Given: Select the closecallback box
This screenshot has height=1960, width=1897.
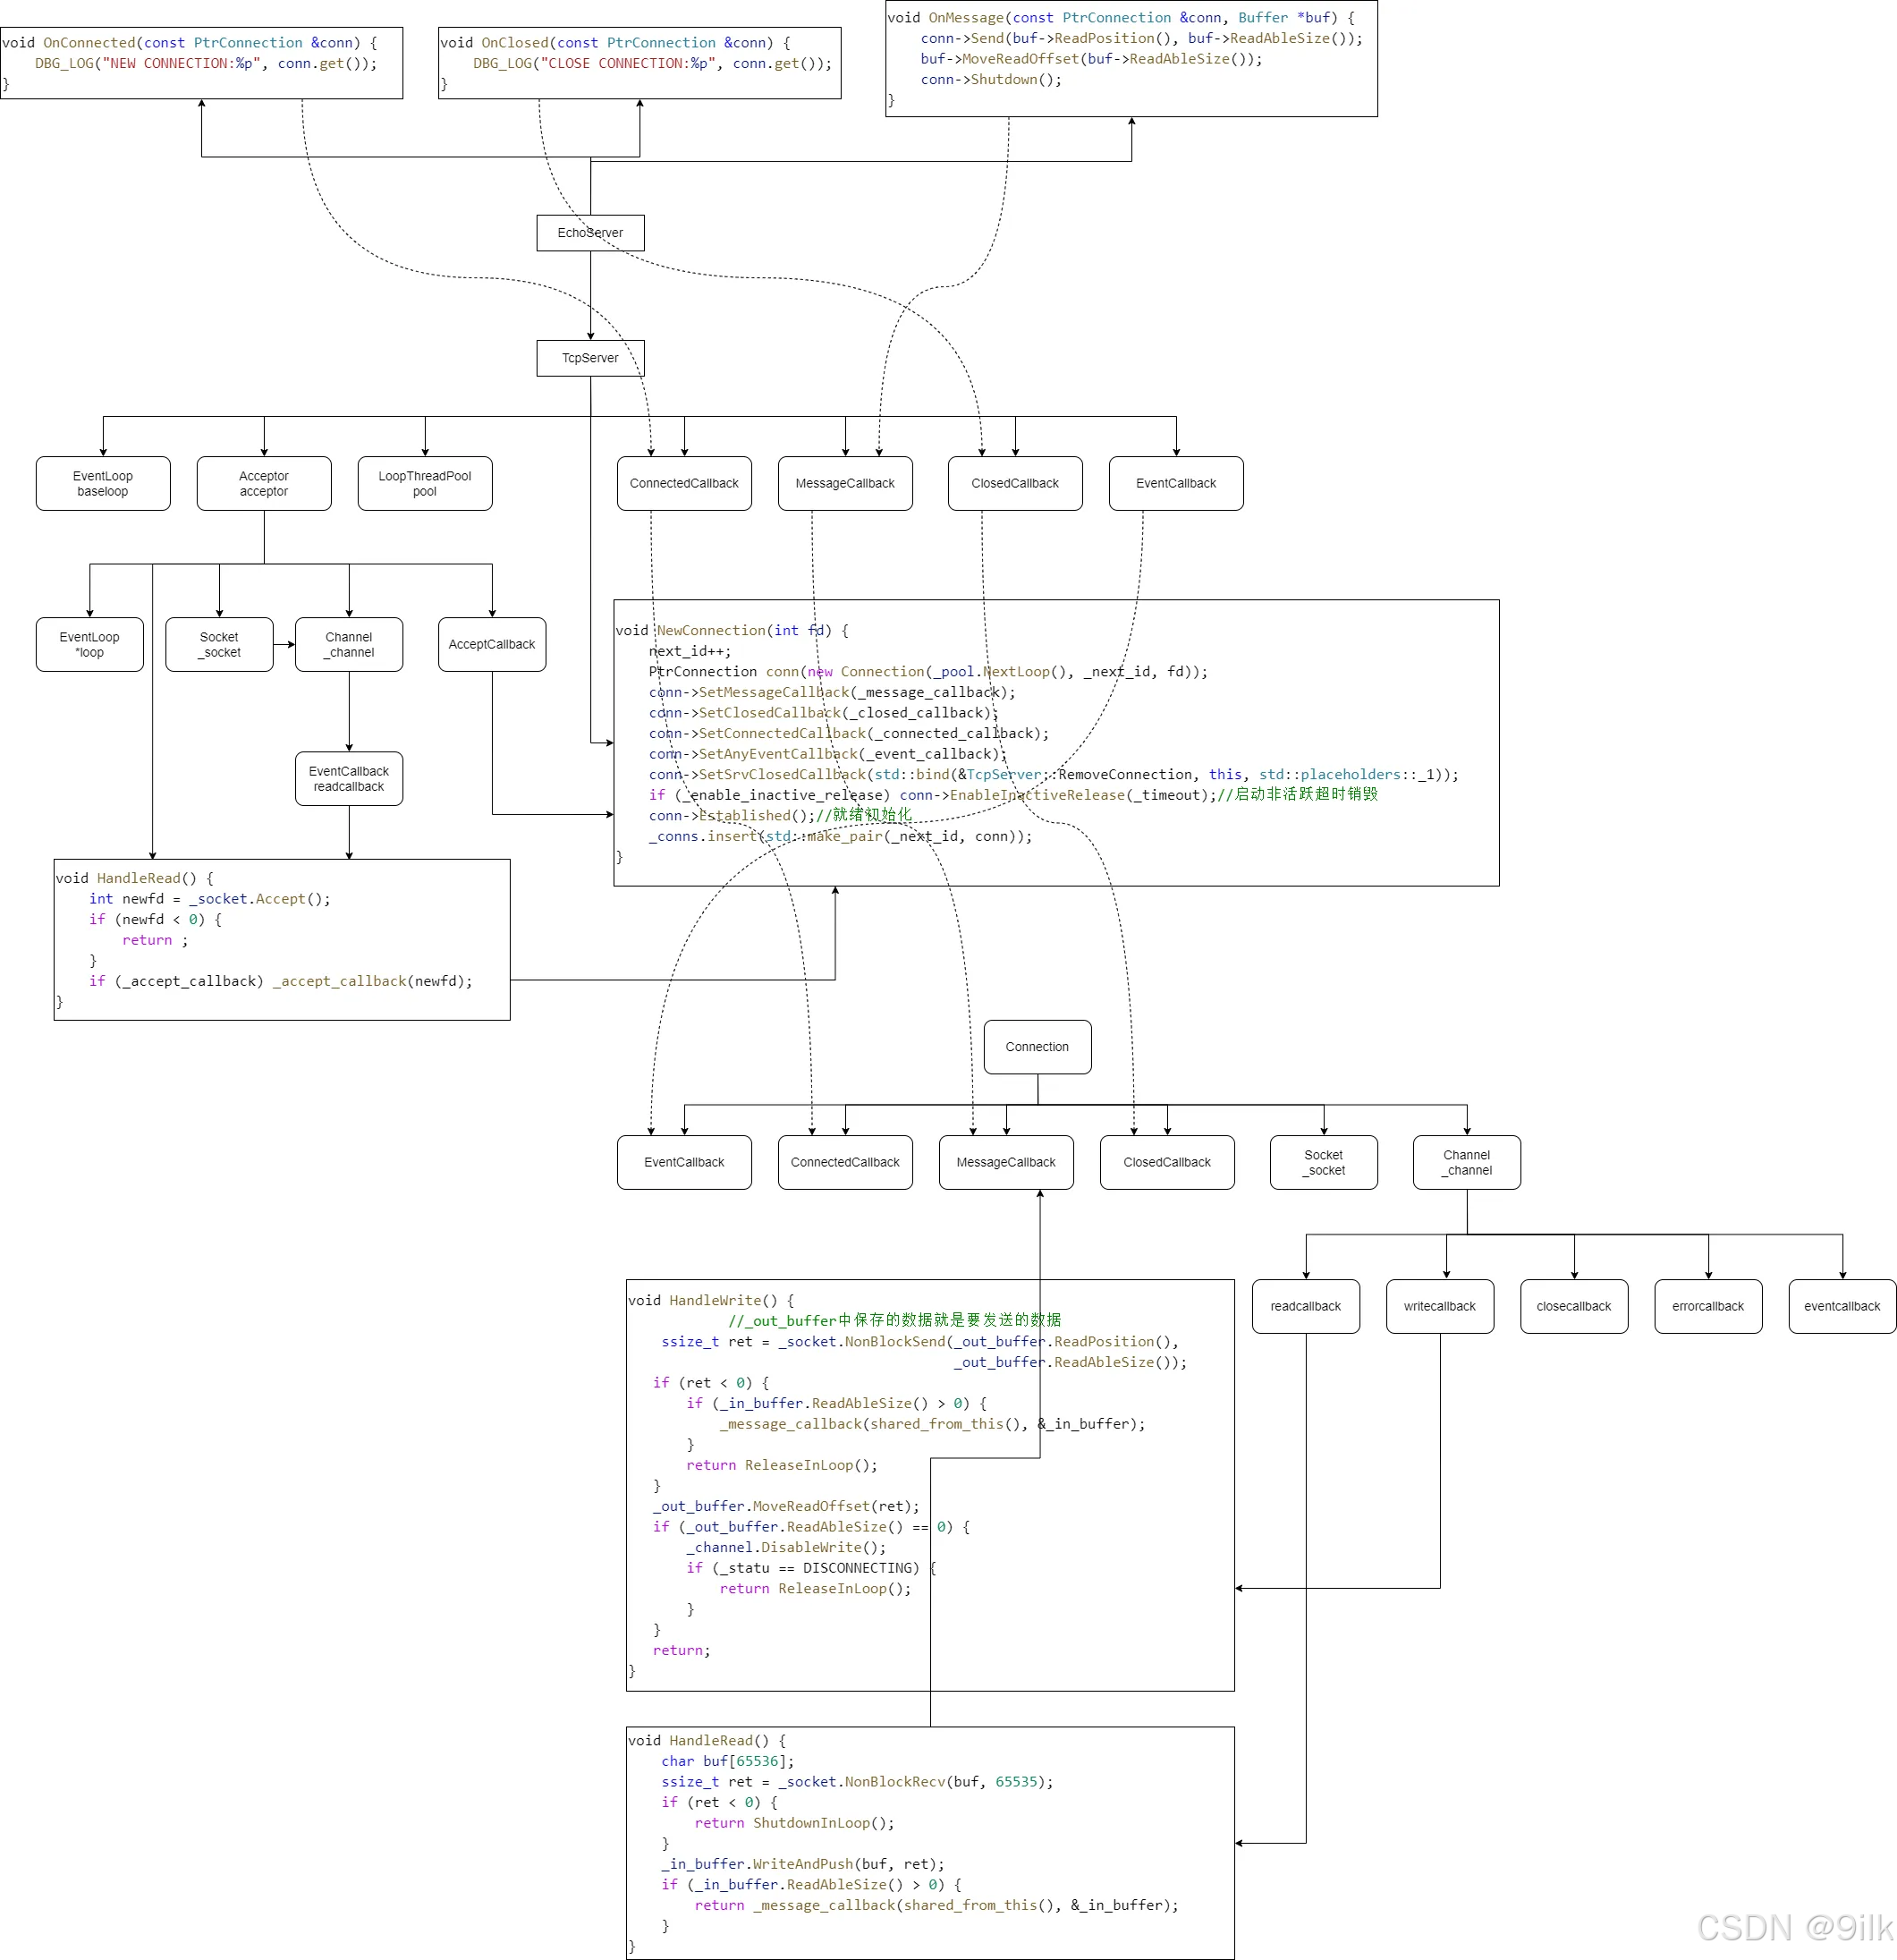Looking at the screenshot, I should tap(1574, 1307).
